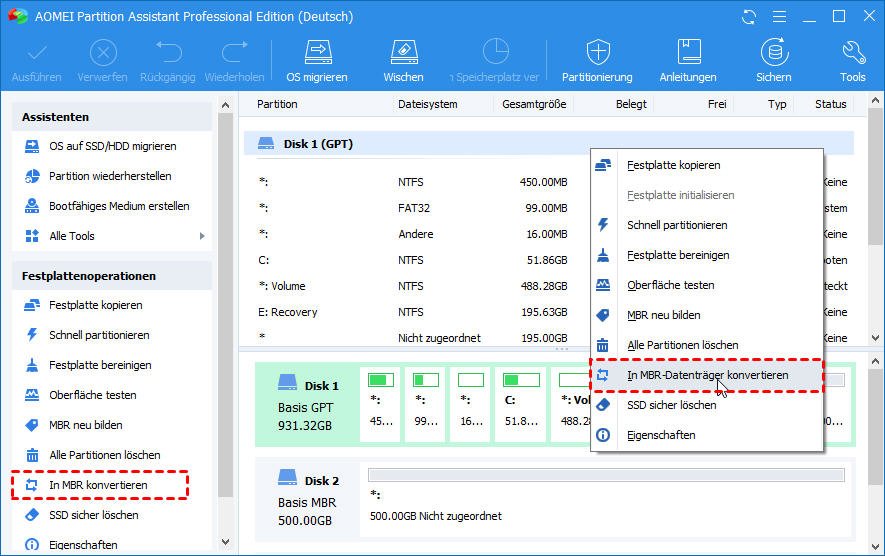The image size is (885, 556).
Task: Click the 99... partition block on Disk 1
Action: coord(425,404)
